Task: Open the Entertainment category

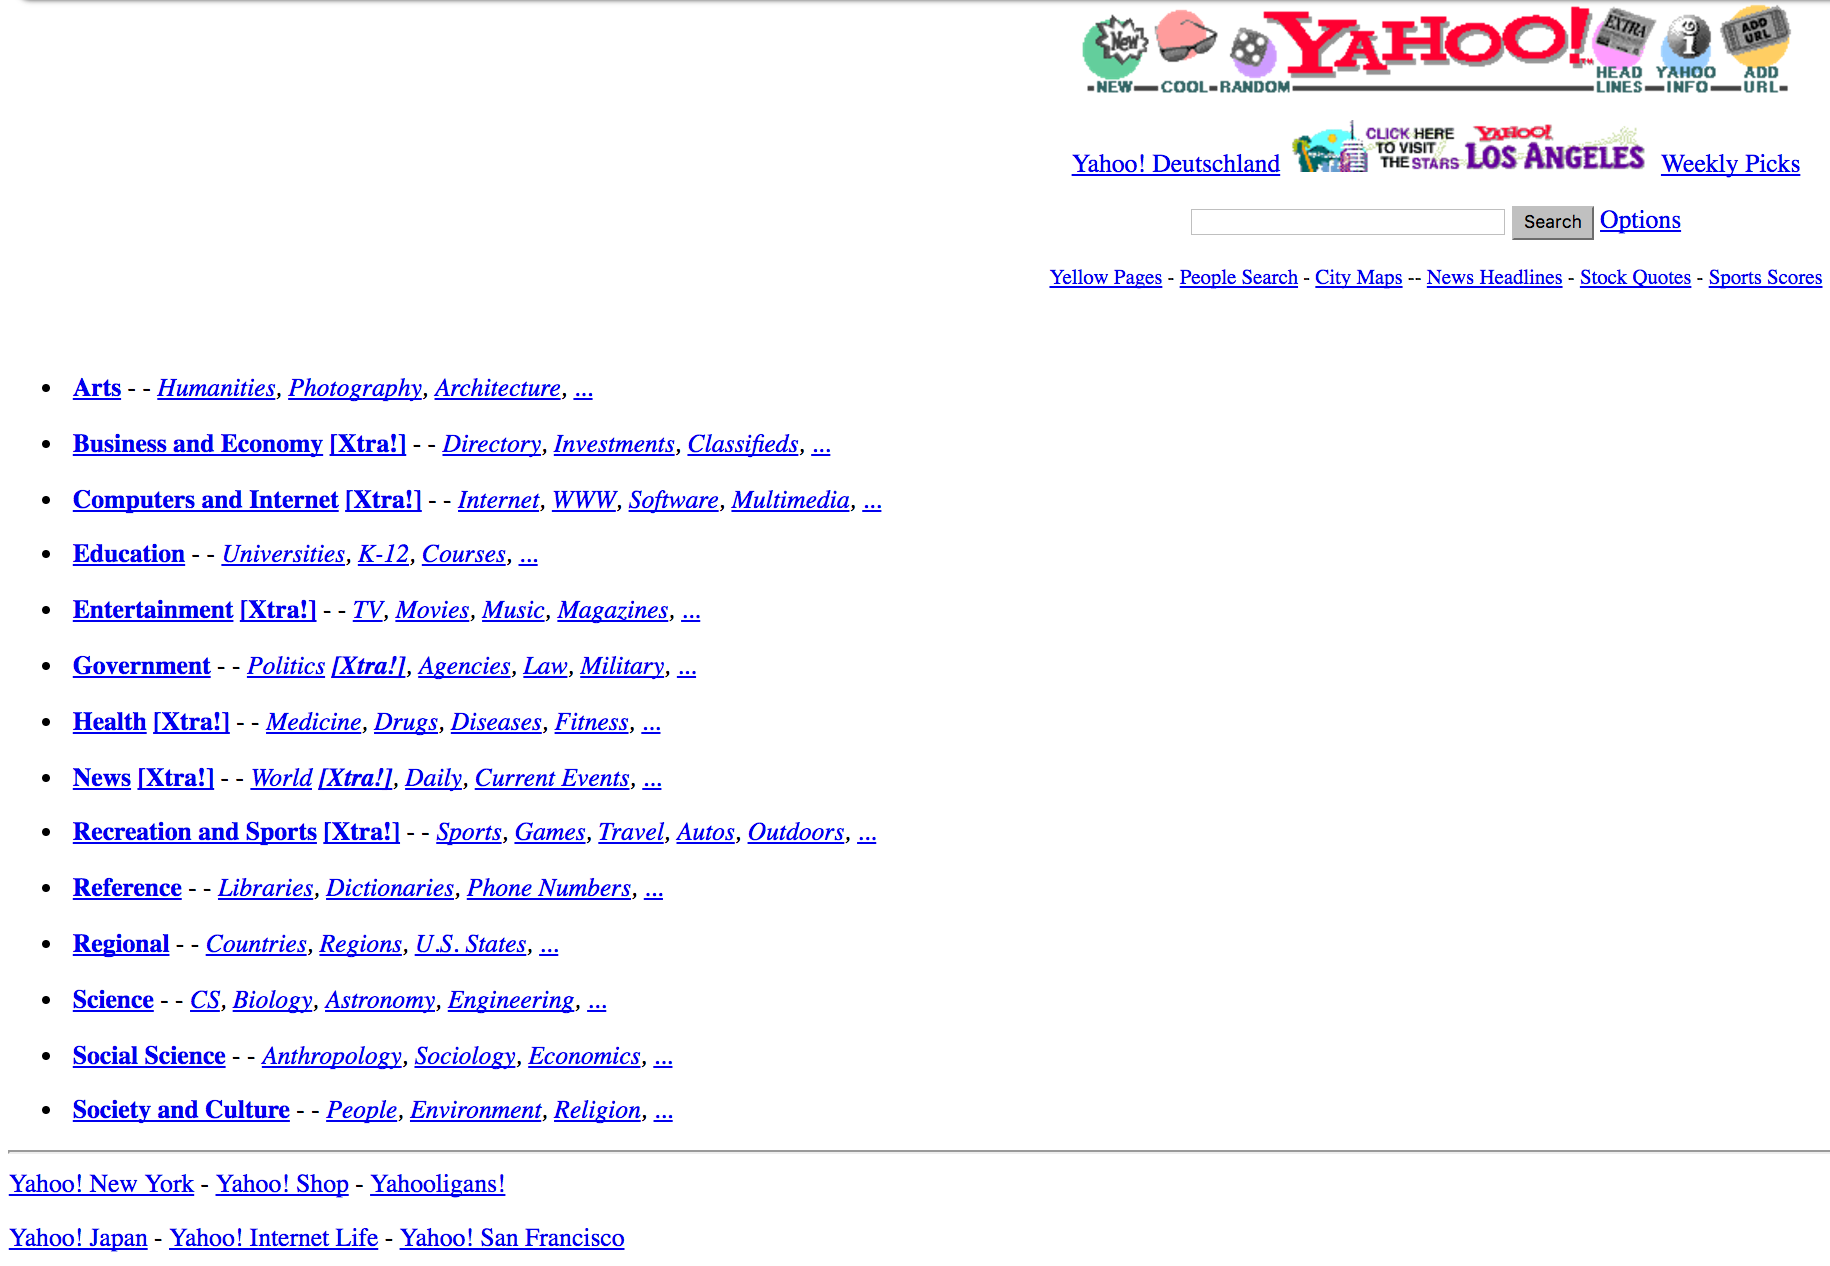Action: tap(153, 610)
